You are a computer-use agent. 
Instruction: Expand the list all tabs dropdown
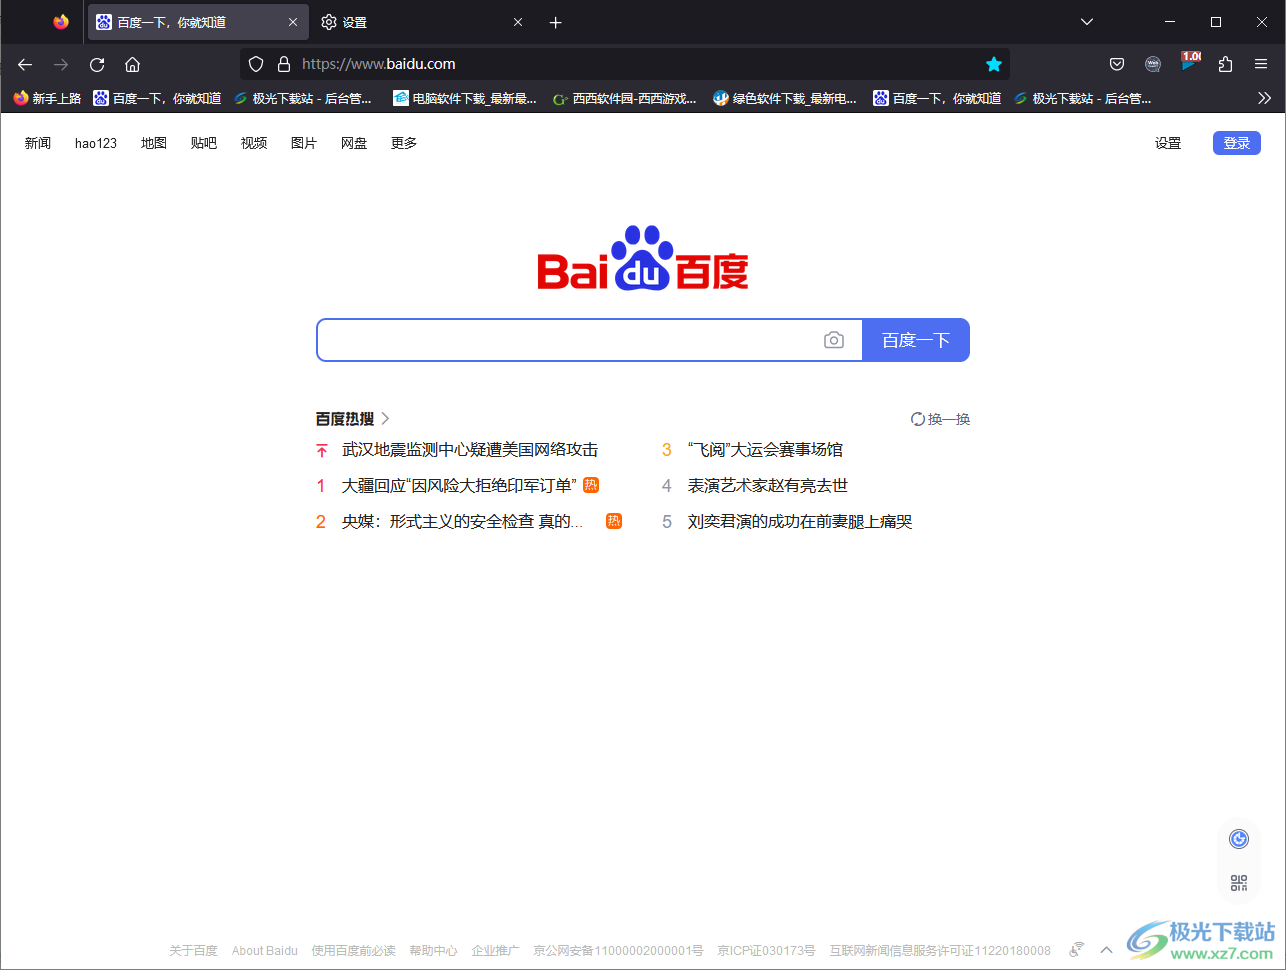click(x=1087, y=22)
